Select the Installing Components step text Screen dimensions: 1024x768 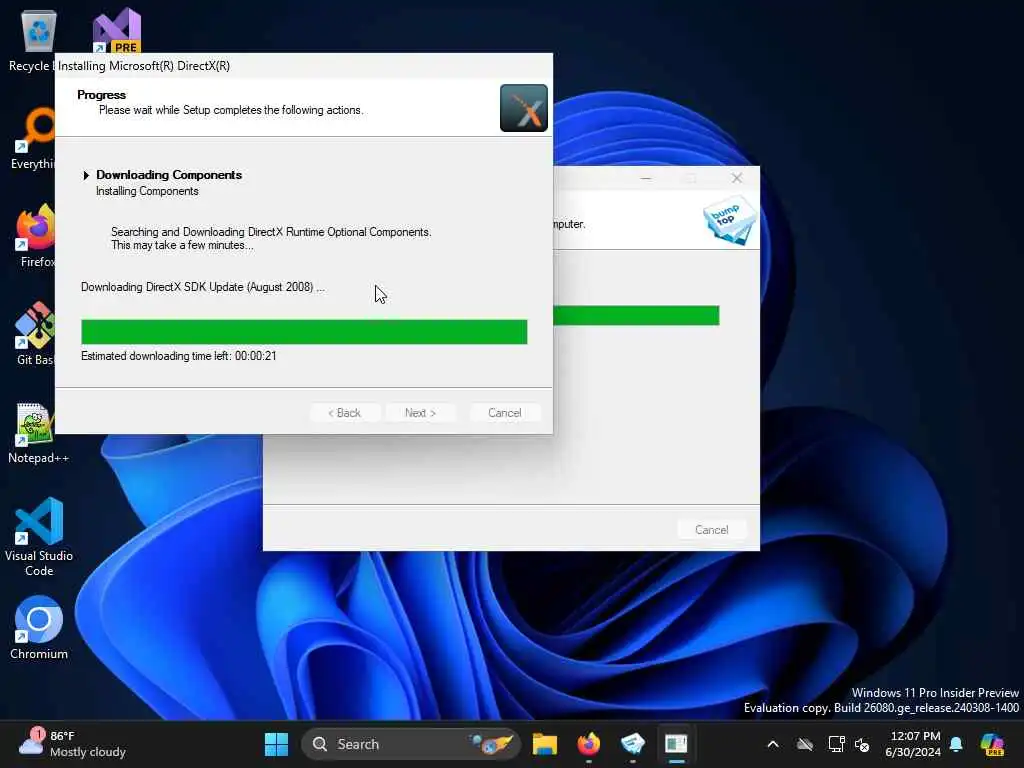click(x=148, y=191)
